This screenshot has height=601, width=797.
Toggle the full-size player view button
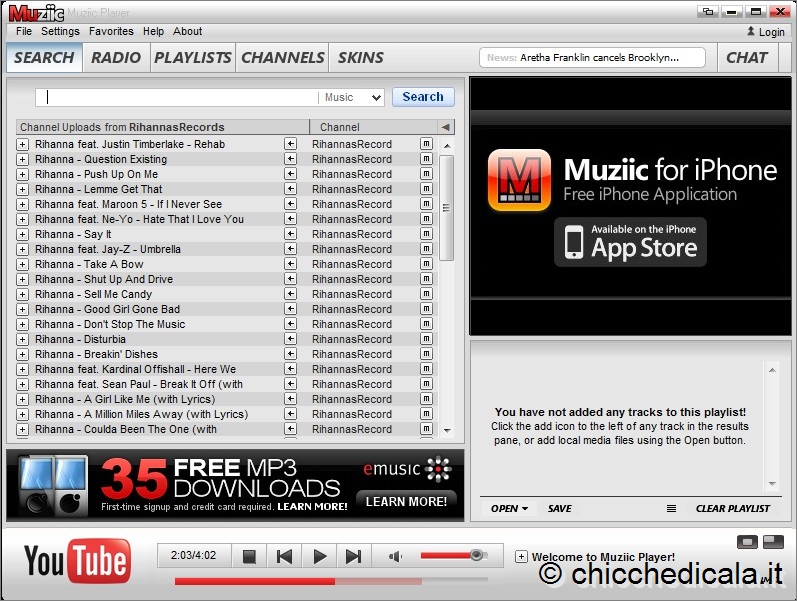(772, 542)
